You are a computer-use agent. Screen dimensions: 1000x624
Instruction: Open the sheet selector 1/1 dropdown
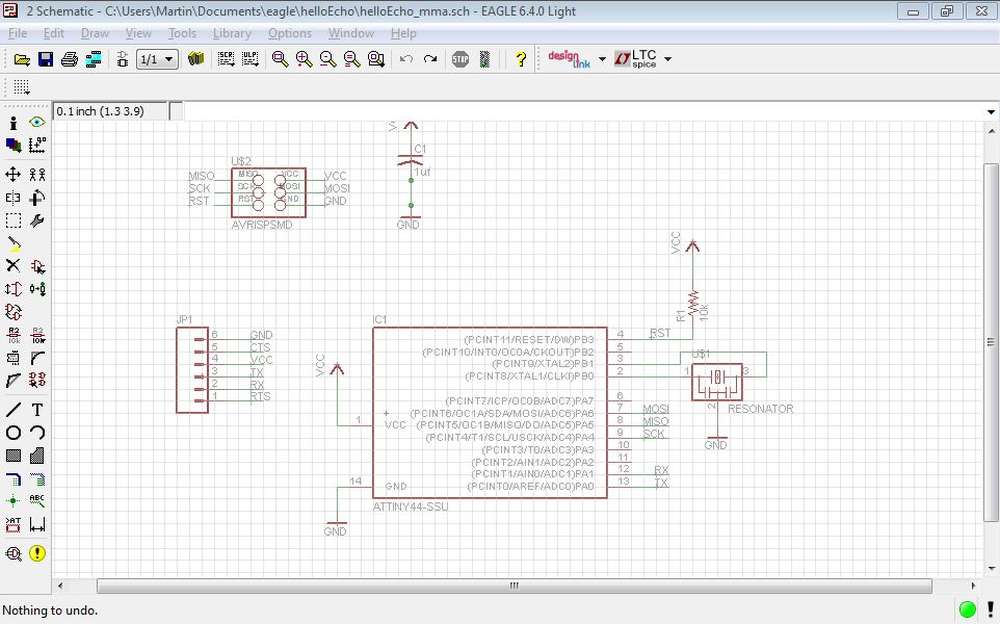[x=158, y=59]
